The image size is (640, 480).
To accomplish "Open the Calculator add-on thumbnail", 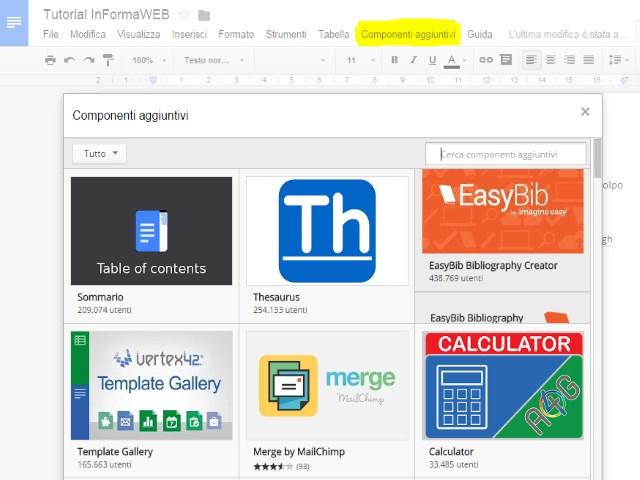I will 504,385.
